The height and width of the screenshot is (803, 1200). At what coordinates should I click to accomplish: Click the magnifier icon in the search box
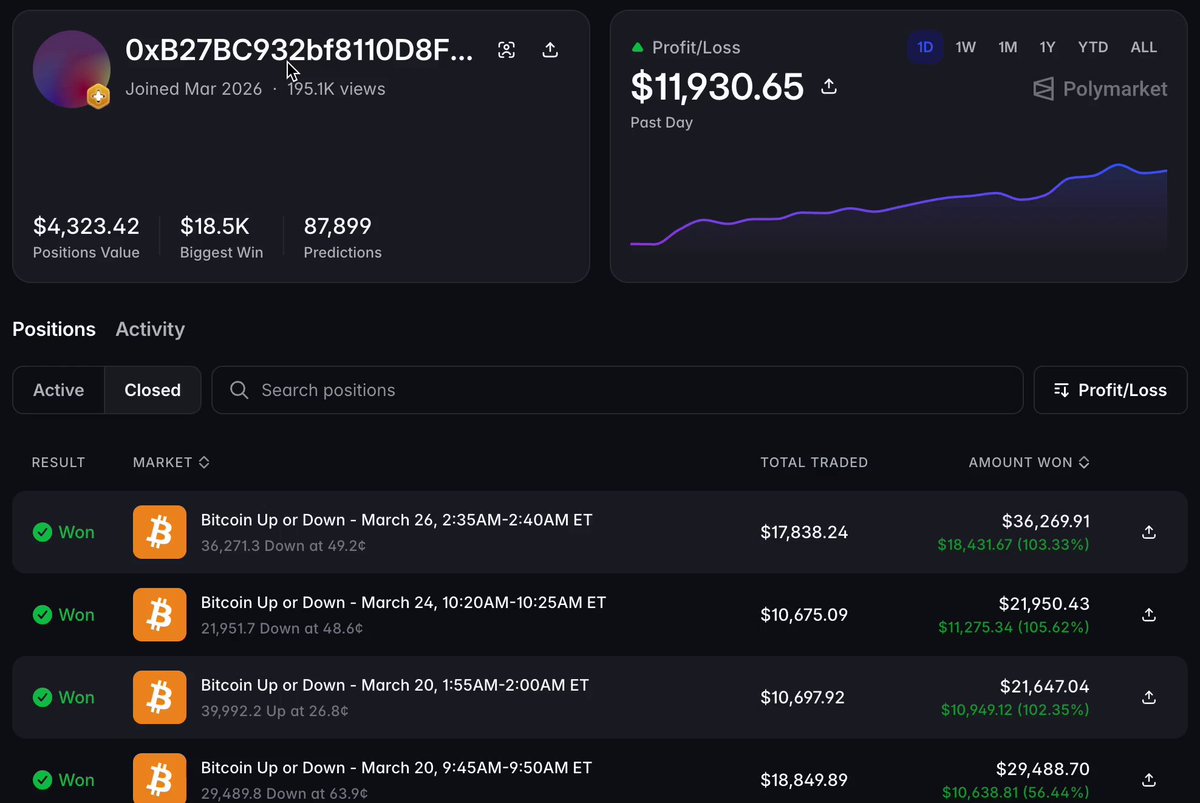[239, 390]
